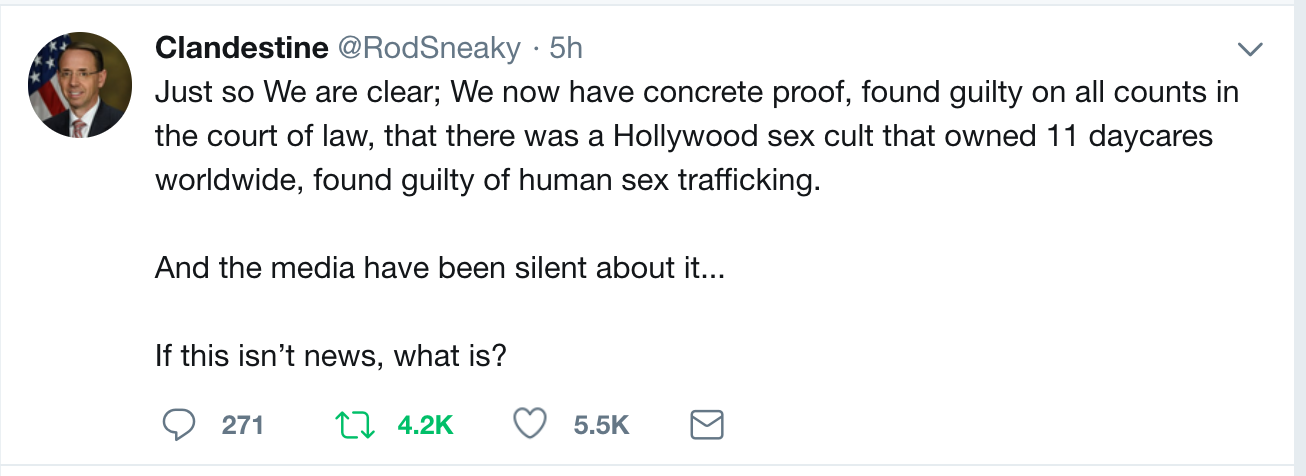The height and width of the screenshot is (476, 1306).
Task: Send tweet via Direct Message envelope icon
Action: [707, 425]
